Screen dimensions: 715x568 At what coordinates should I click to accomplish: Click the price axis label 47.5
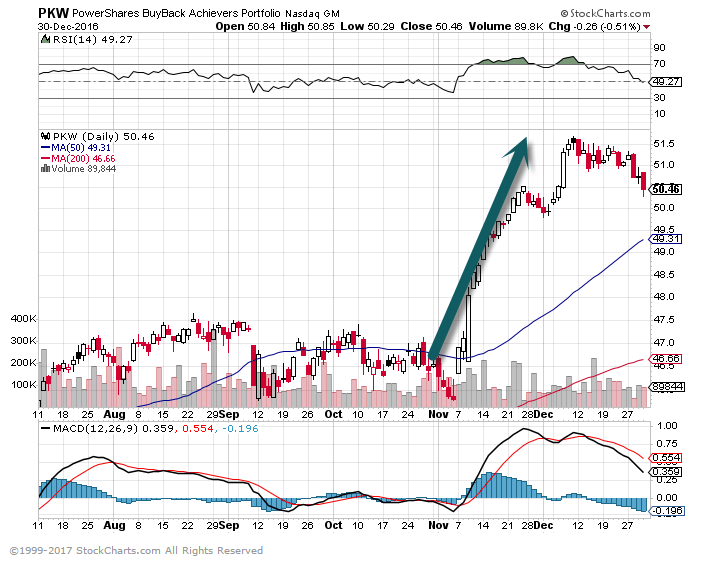click(x=663, y=320)
